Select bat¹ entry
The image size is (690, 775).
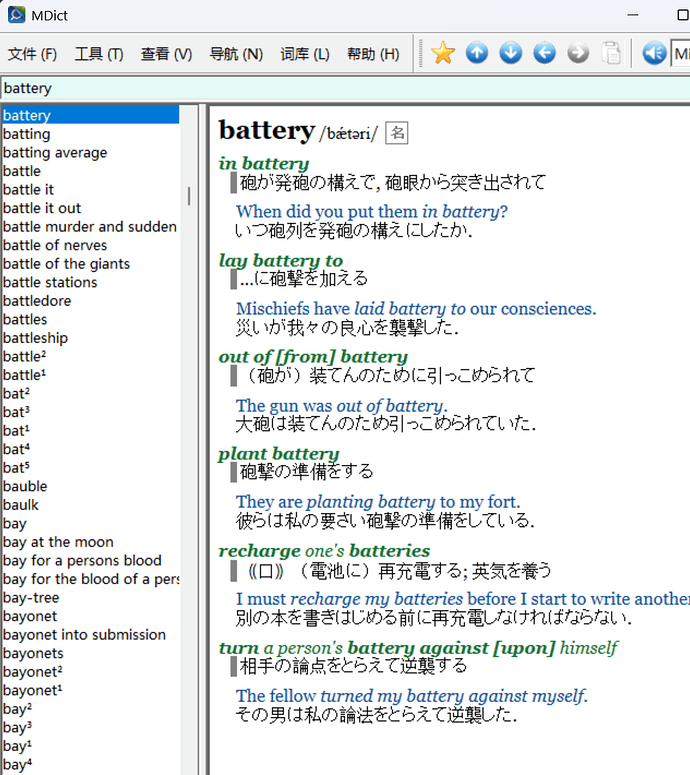tap(16, 431)
